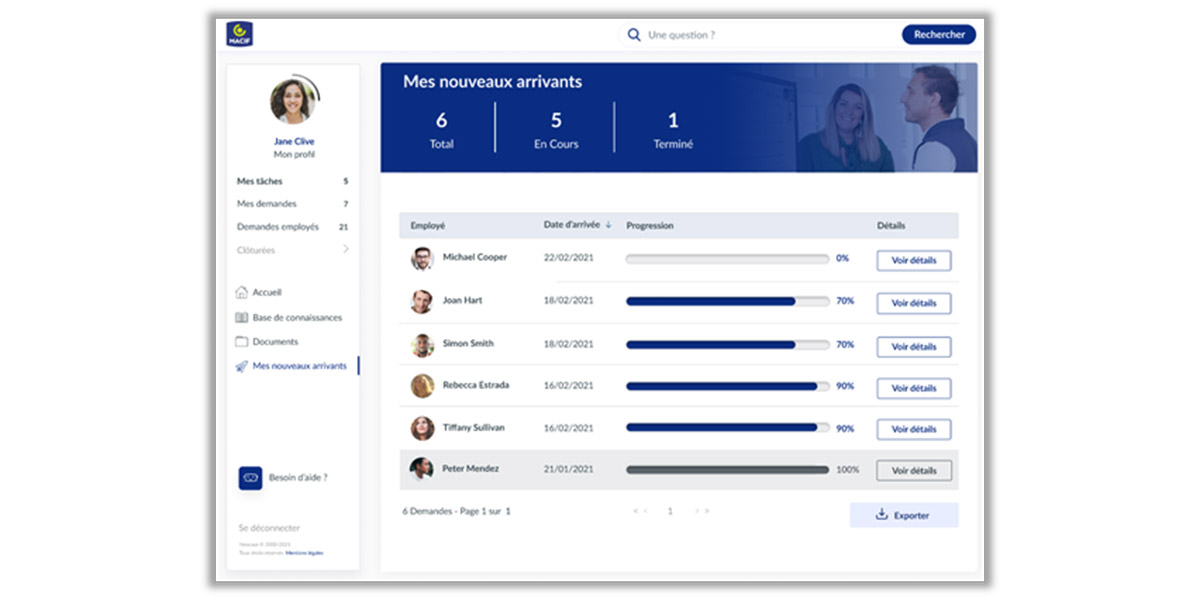View details for Simon Smith
Image resolution: width=1200 pixels, height=600 pixels.
tap(914, 347)
